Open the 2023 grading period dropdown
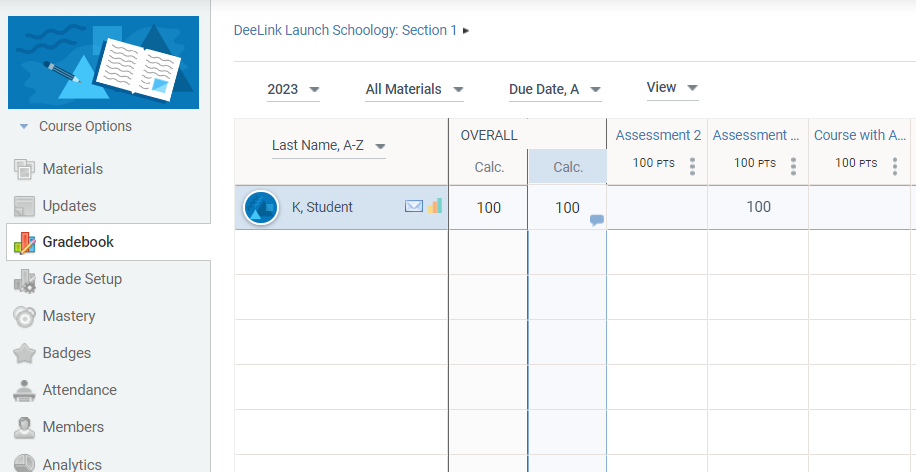Image resolution: width=916 pixels, height=472 pixels. [x=293, y=90]
